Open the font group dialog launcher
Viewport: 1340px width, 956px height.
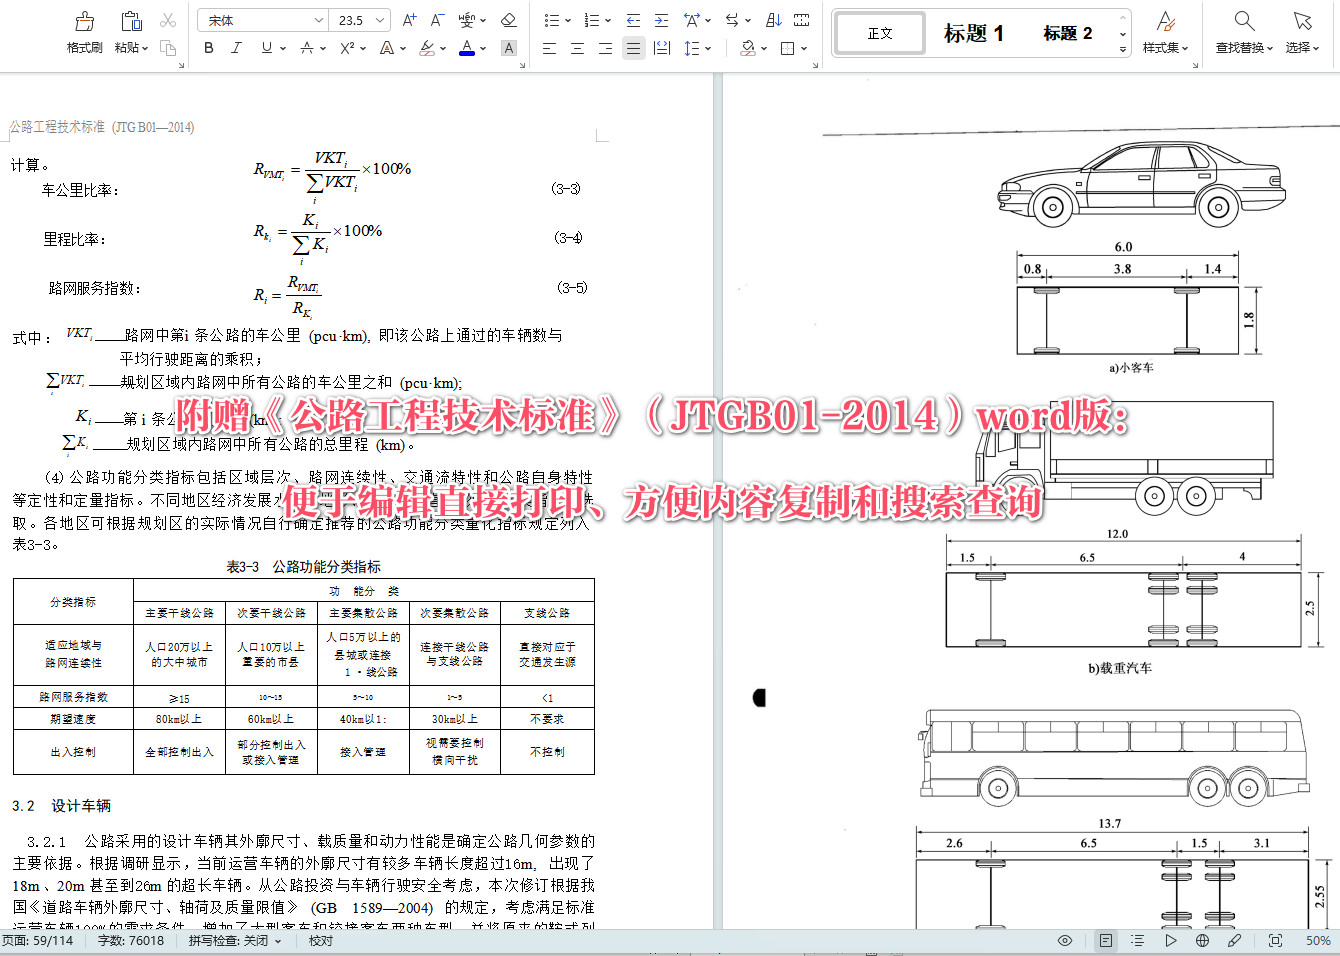[521, 65]
